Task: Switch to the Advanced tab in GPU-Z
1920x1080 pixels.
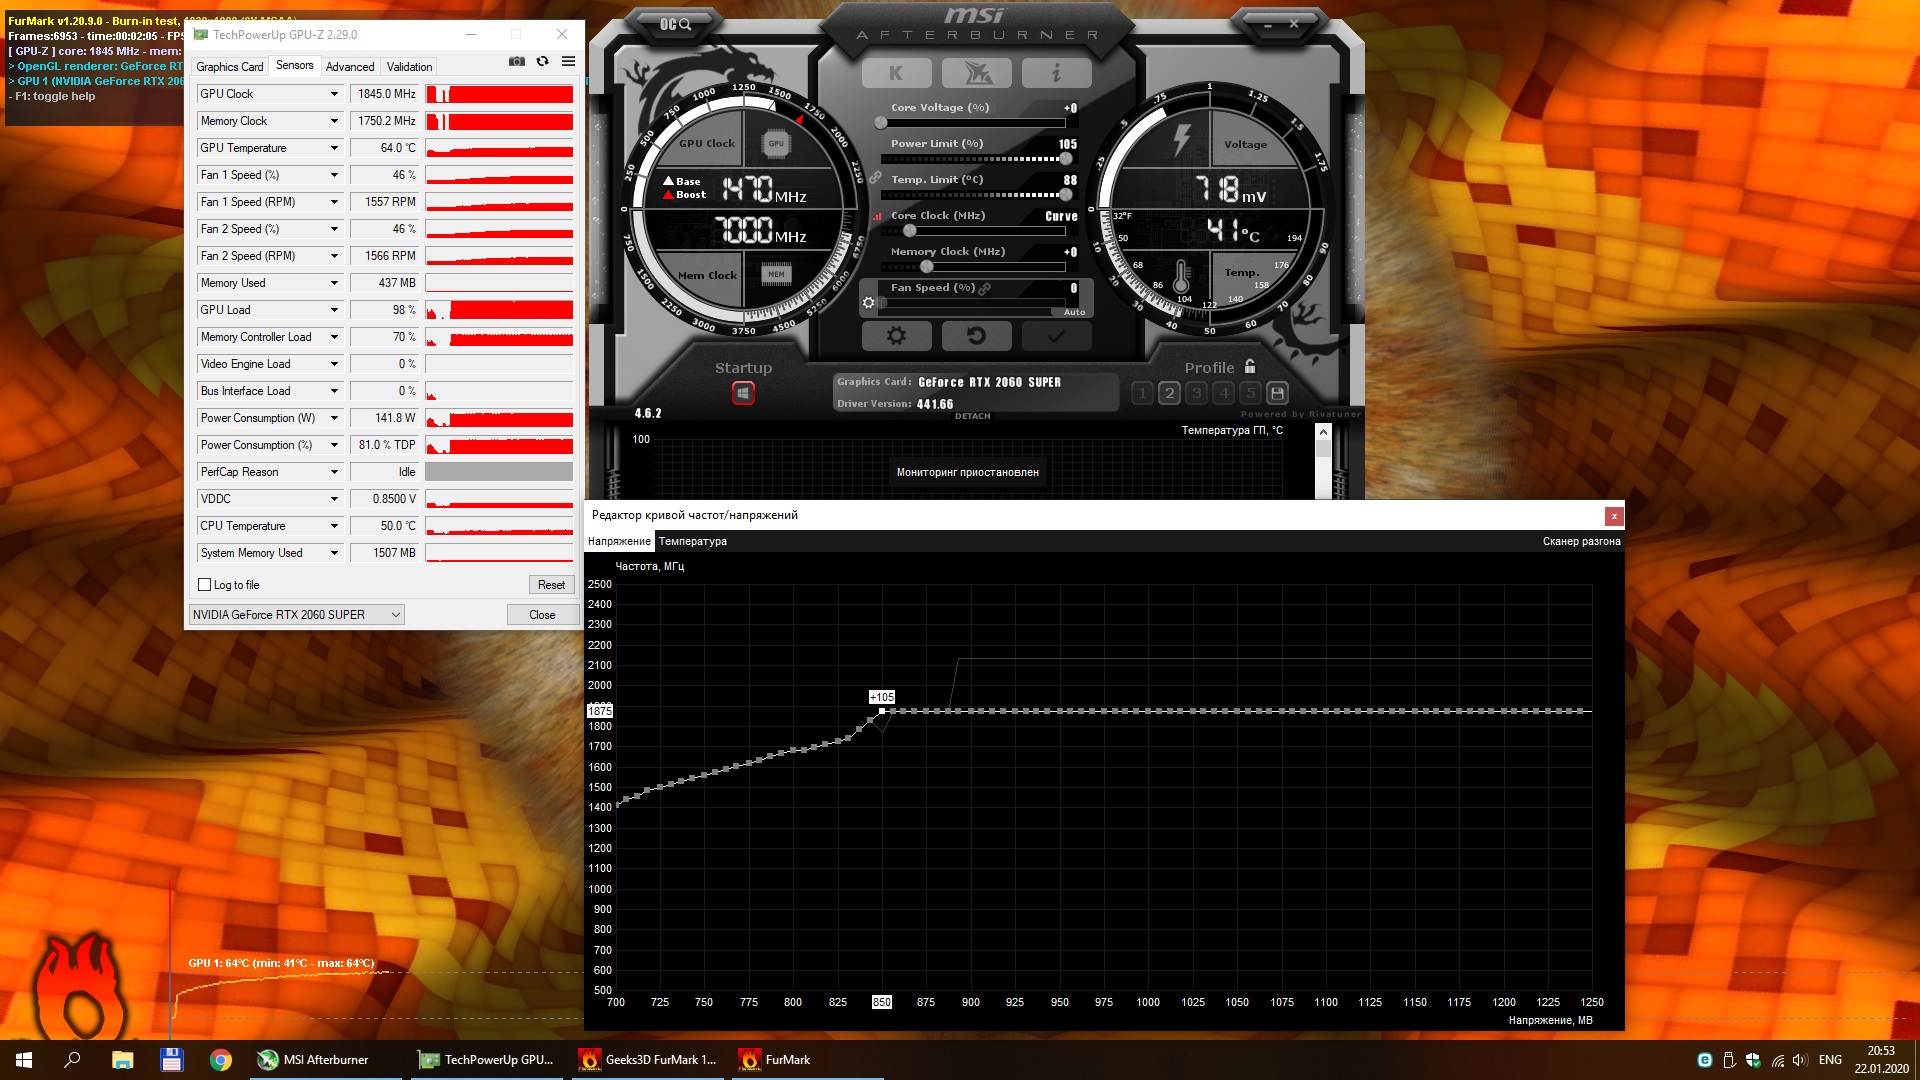Action: 350,67
